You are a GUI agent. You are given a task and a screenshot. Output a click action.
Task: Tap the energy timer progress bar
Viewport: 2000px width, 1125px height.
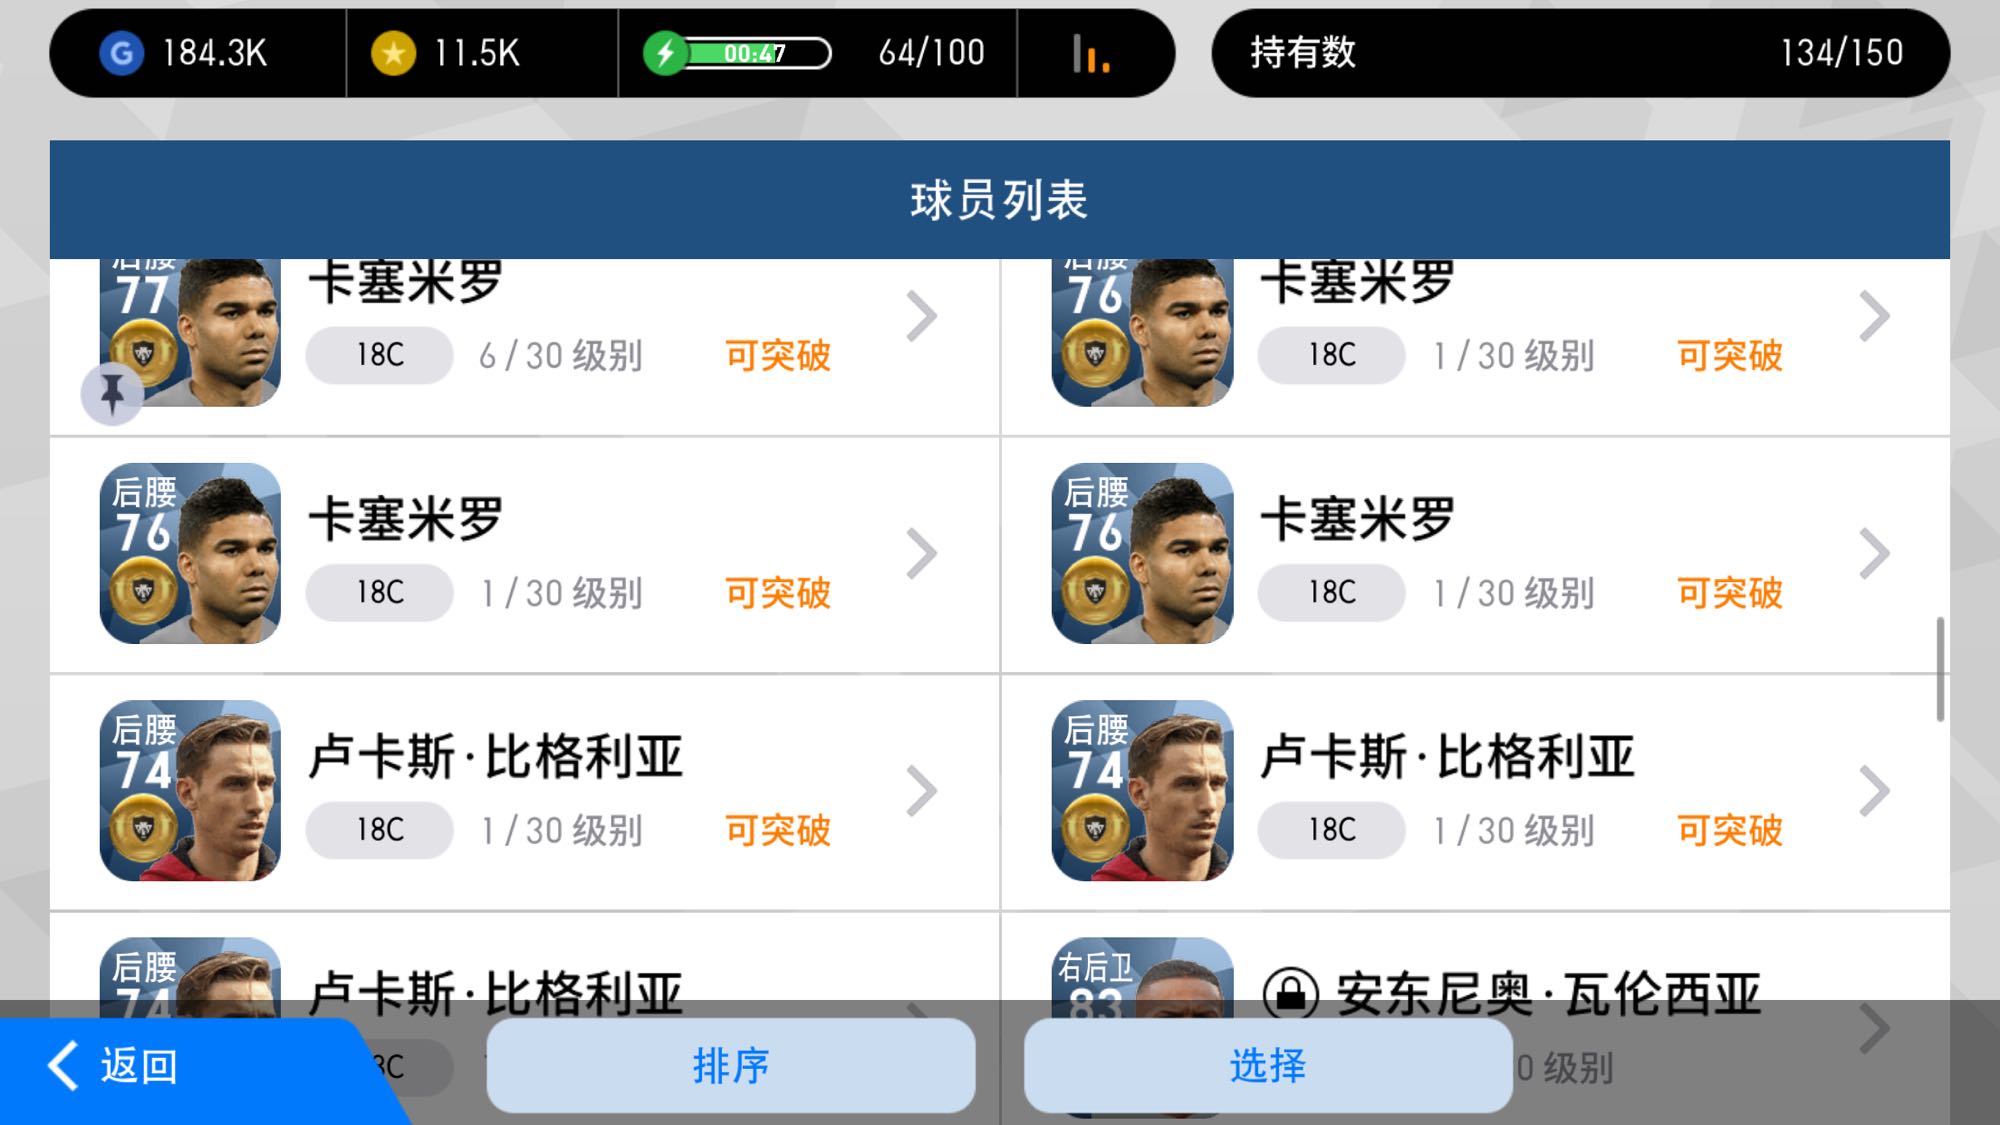point(757,53)
